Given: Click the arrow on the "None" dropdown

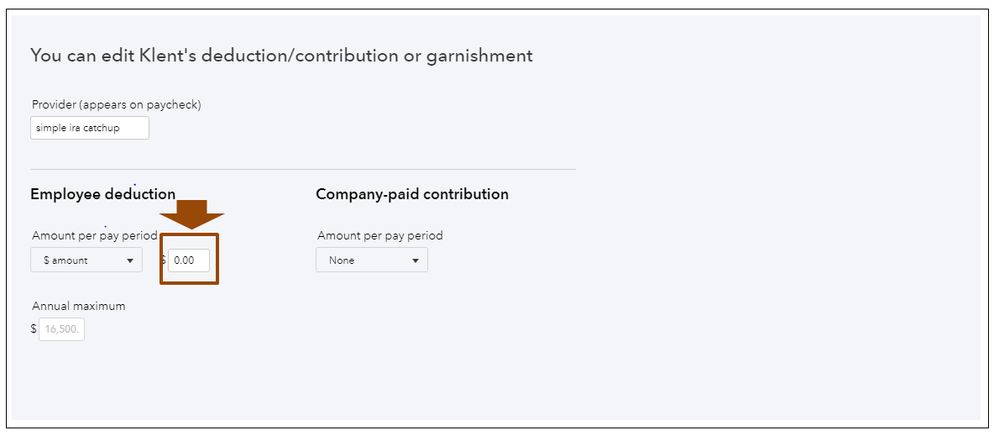Looking at the screenshot, I should click(416, 261).
